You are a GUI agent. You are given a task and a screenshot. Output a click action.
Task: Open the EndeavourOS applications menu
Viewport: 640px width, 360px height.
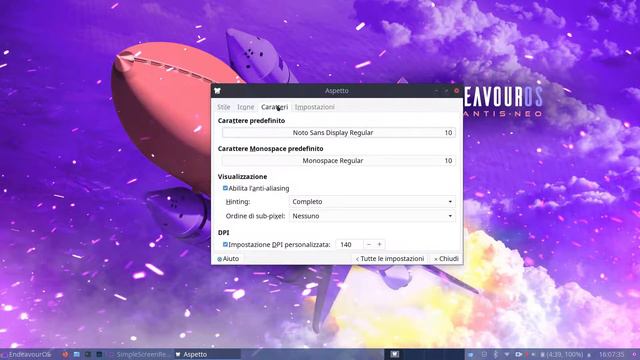pos(26,354)
